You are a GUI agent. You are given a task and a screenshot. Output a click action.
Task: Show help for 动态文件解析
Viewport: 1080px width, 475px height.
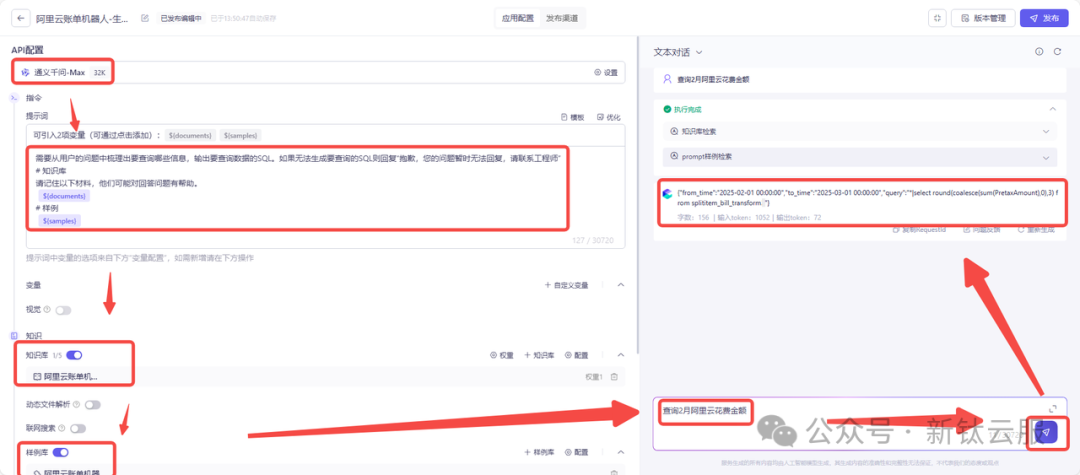click(x=76, y=405)
